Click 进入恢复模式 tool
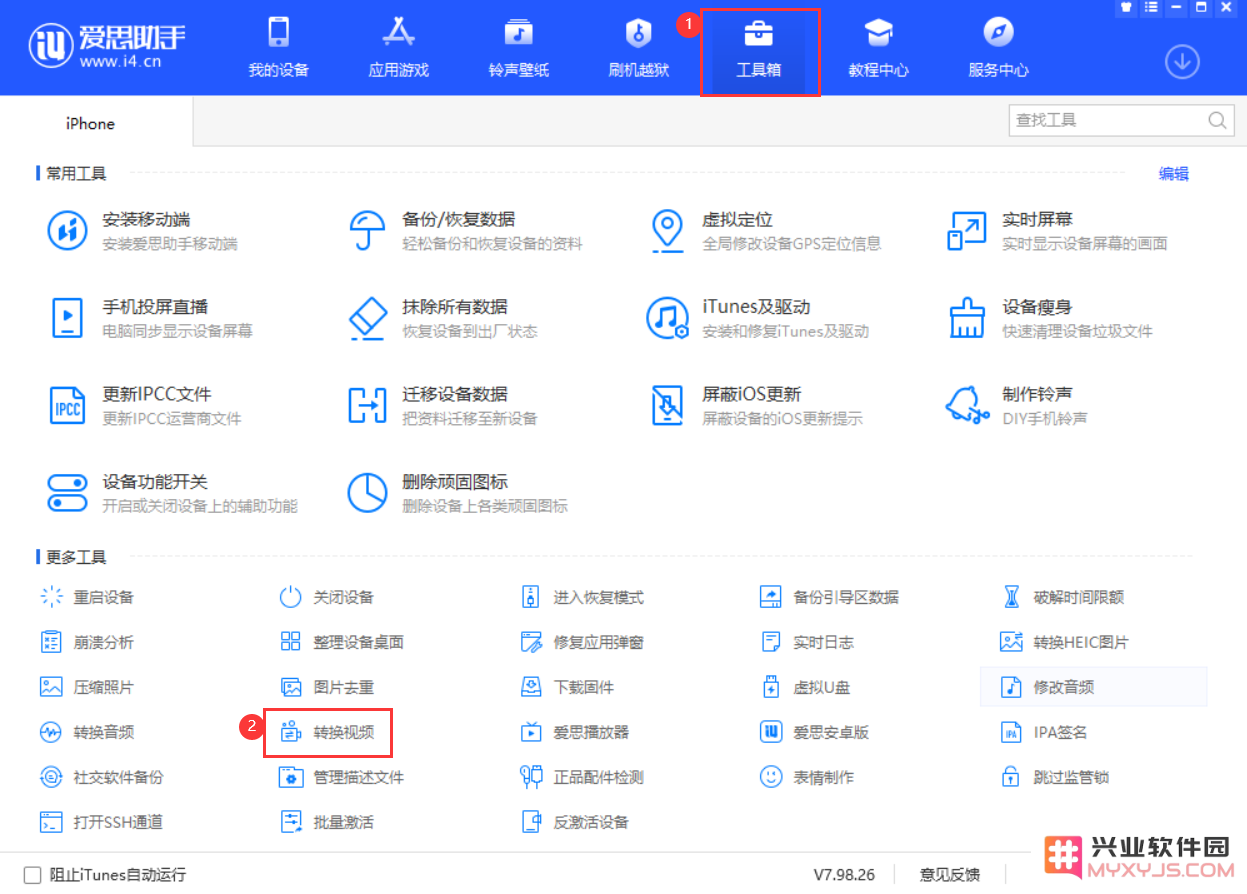 pos(582,597)
